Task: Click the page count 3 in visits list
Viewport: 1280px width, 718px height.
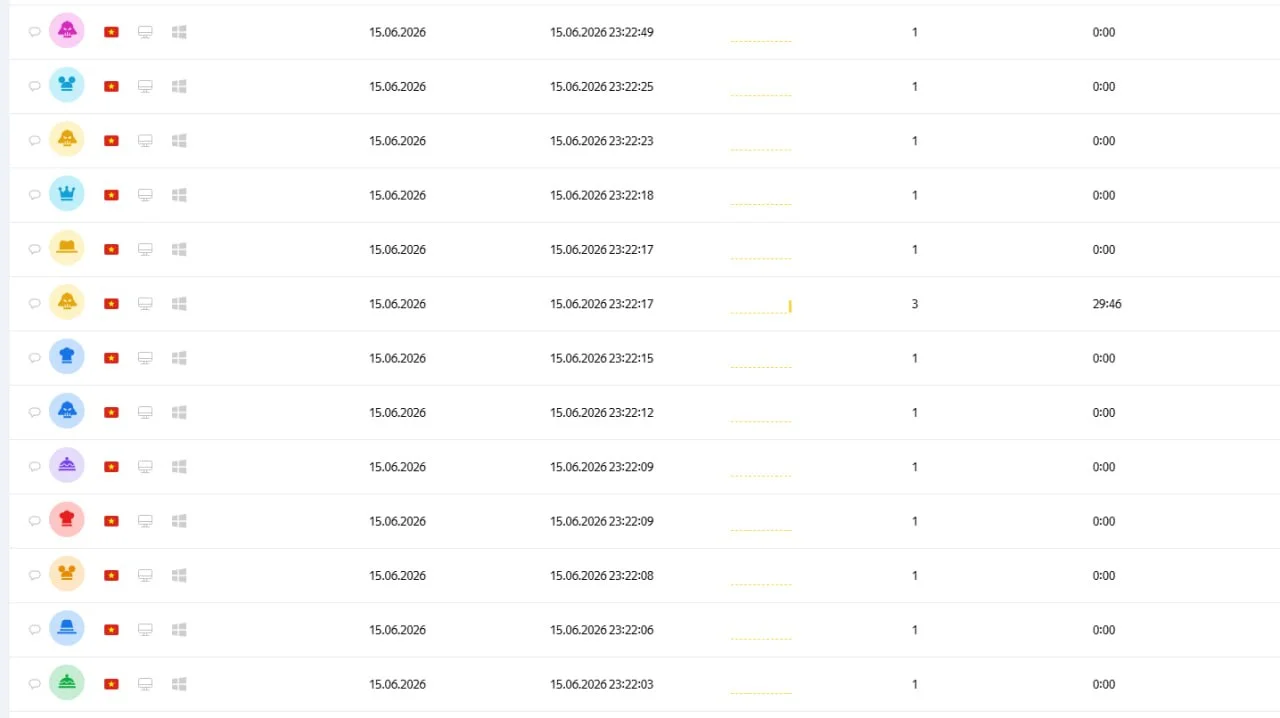Action: [x=915, y=304]
